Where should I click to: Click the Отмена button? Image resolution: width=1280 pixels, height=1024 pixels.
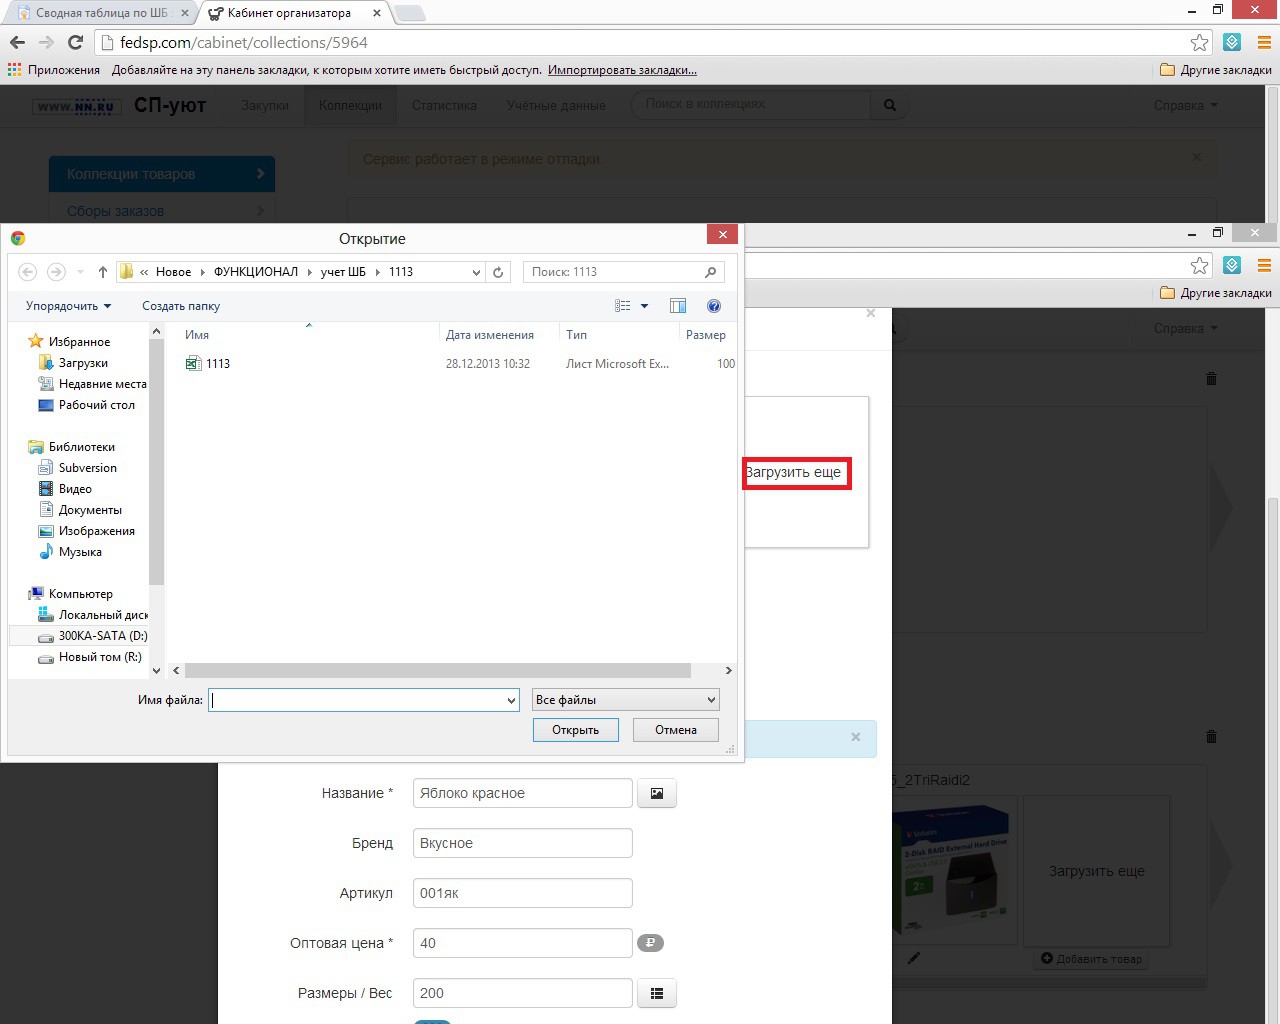(676, 730)
